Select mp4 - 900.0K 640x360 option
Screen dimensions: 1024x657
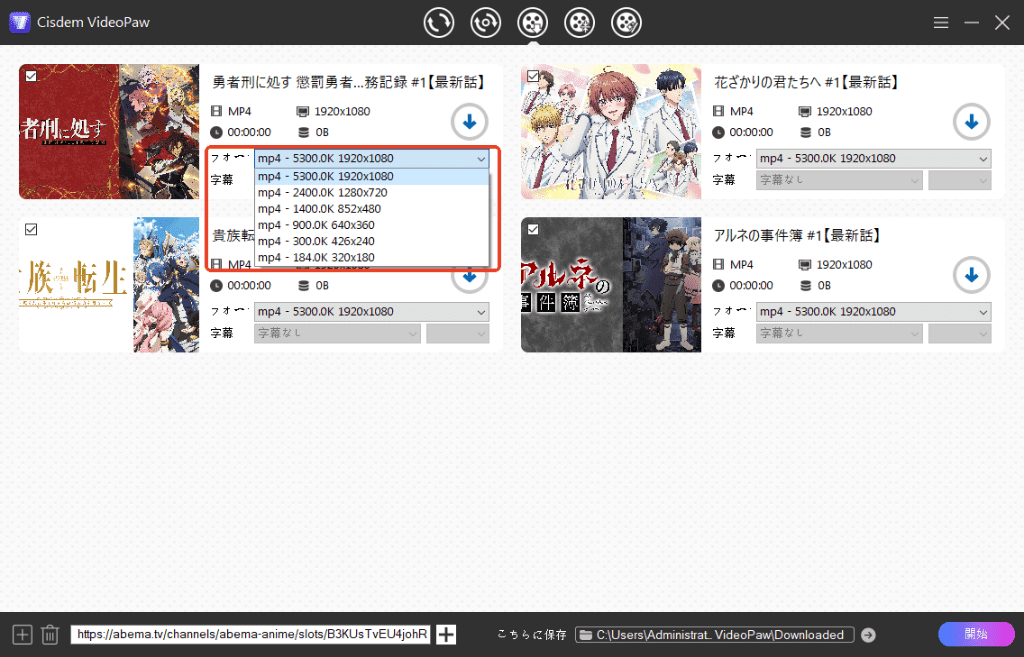tap(372, 225)
